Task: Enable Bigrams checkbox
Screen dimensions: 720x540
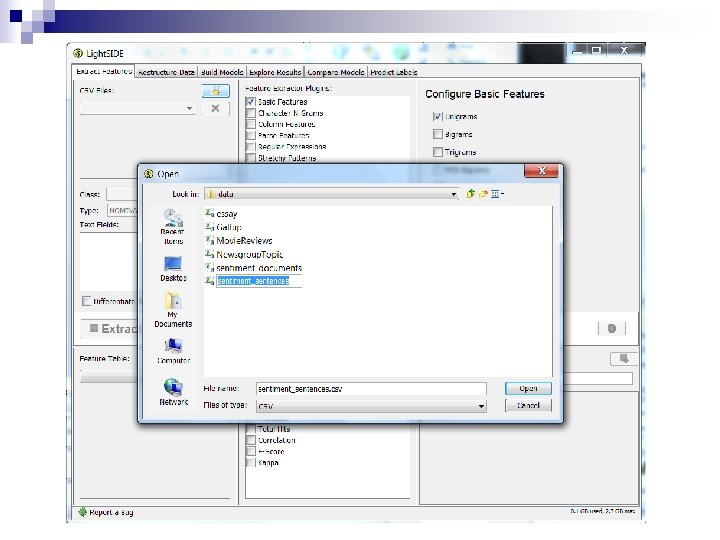Action: [x=438, y=134]
